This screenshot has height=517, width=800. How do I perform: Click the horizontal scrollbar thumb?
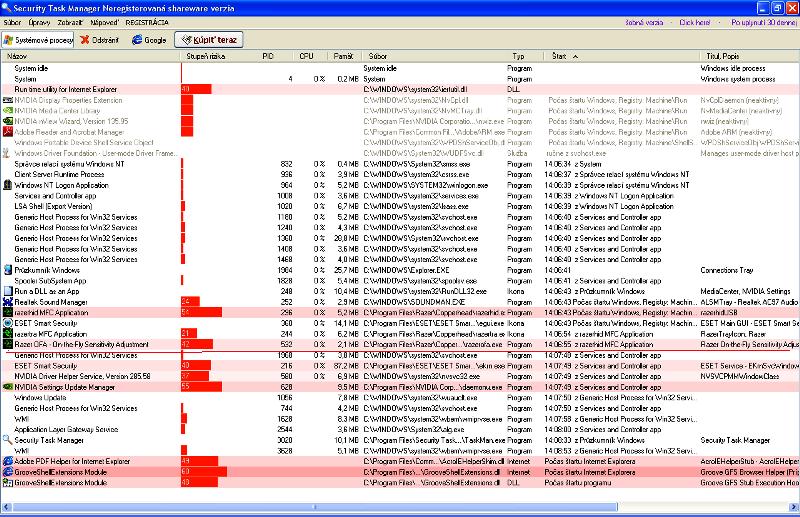point(315,507)
